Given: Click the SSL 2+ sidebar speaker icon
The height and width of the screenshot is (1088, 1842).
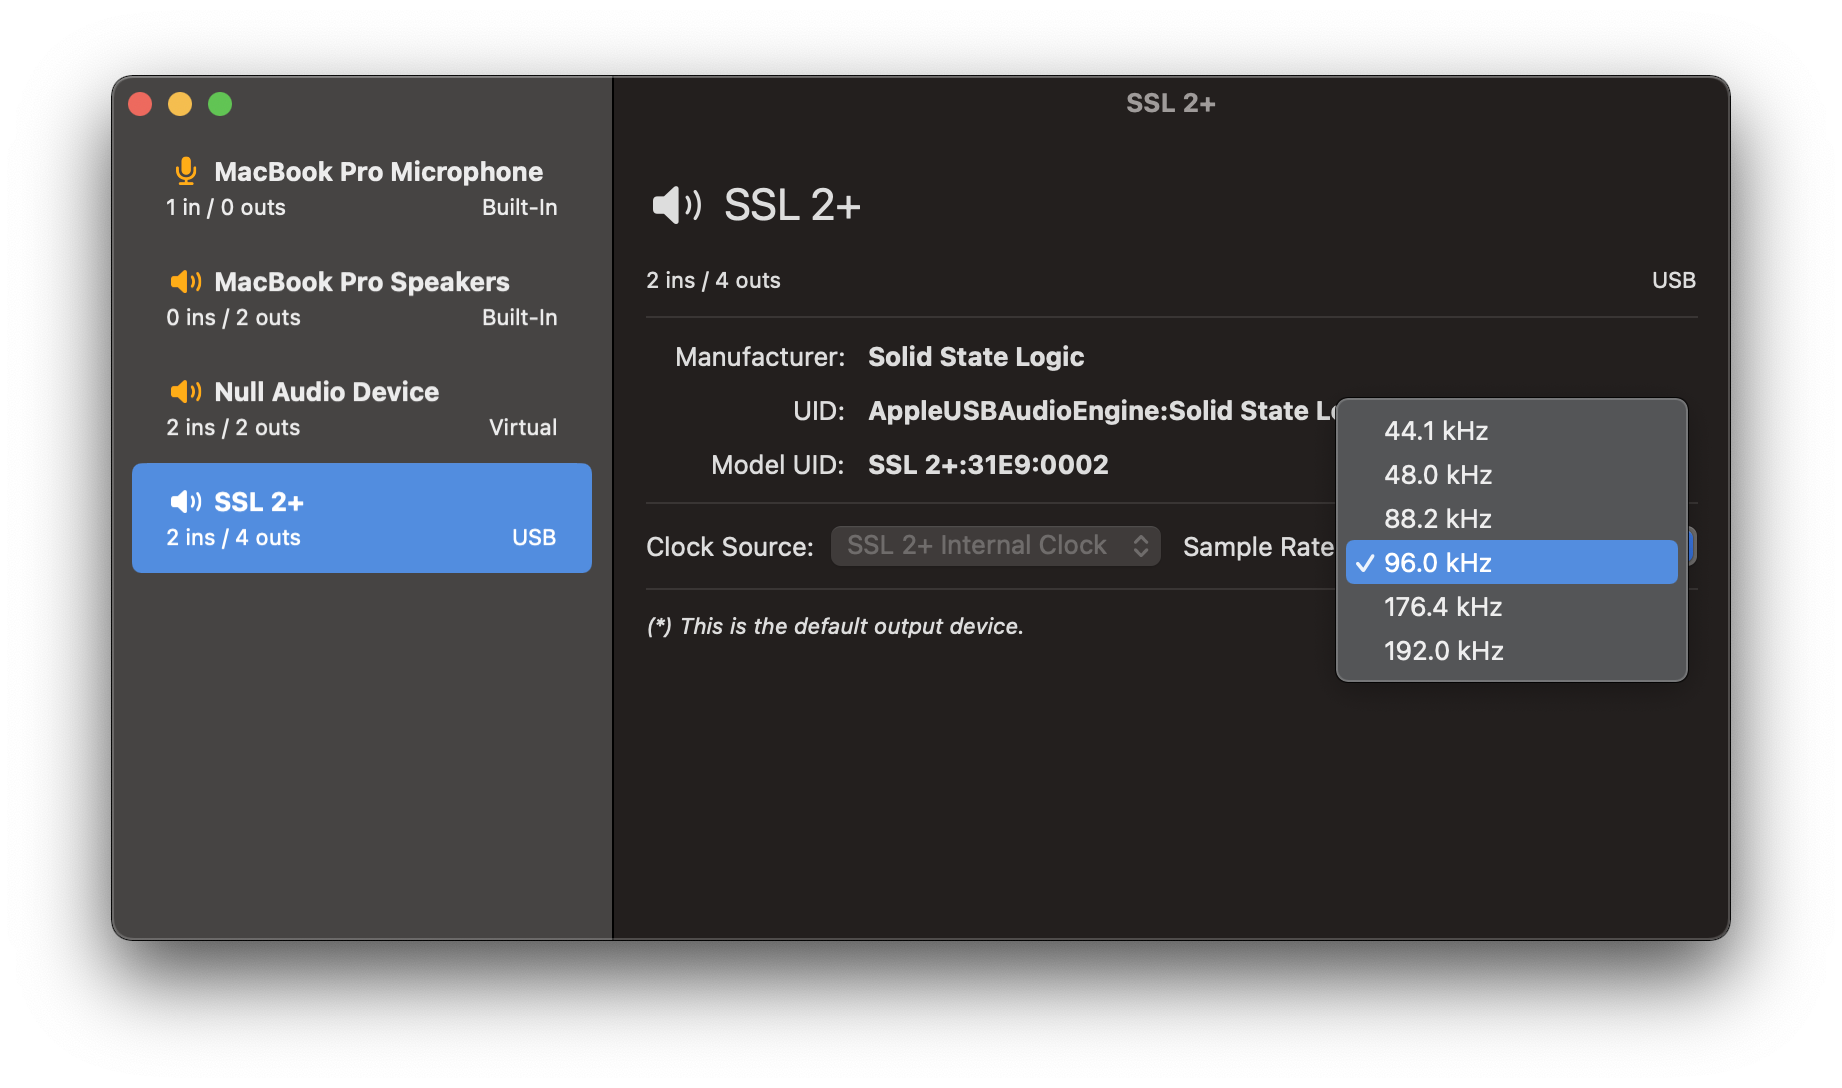Looking at the screenshot, I should pyautogui.click(x=186, y=501).
